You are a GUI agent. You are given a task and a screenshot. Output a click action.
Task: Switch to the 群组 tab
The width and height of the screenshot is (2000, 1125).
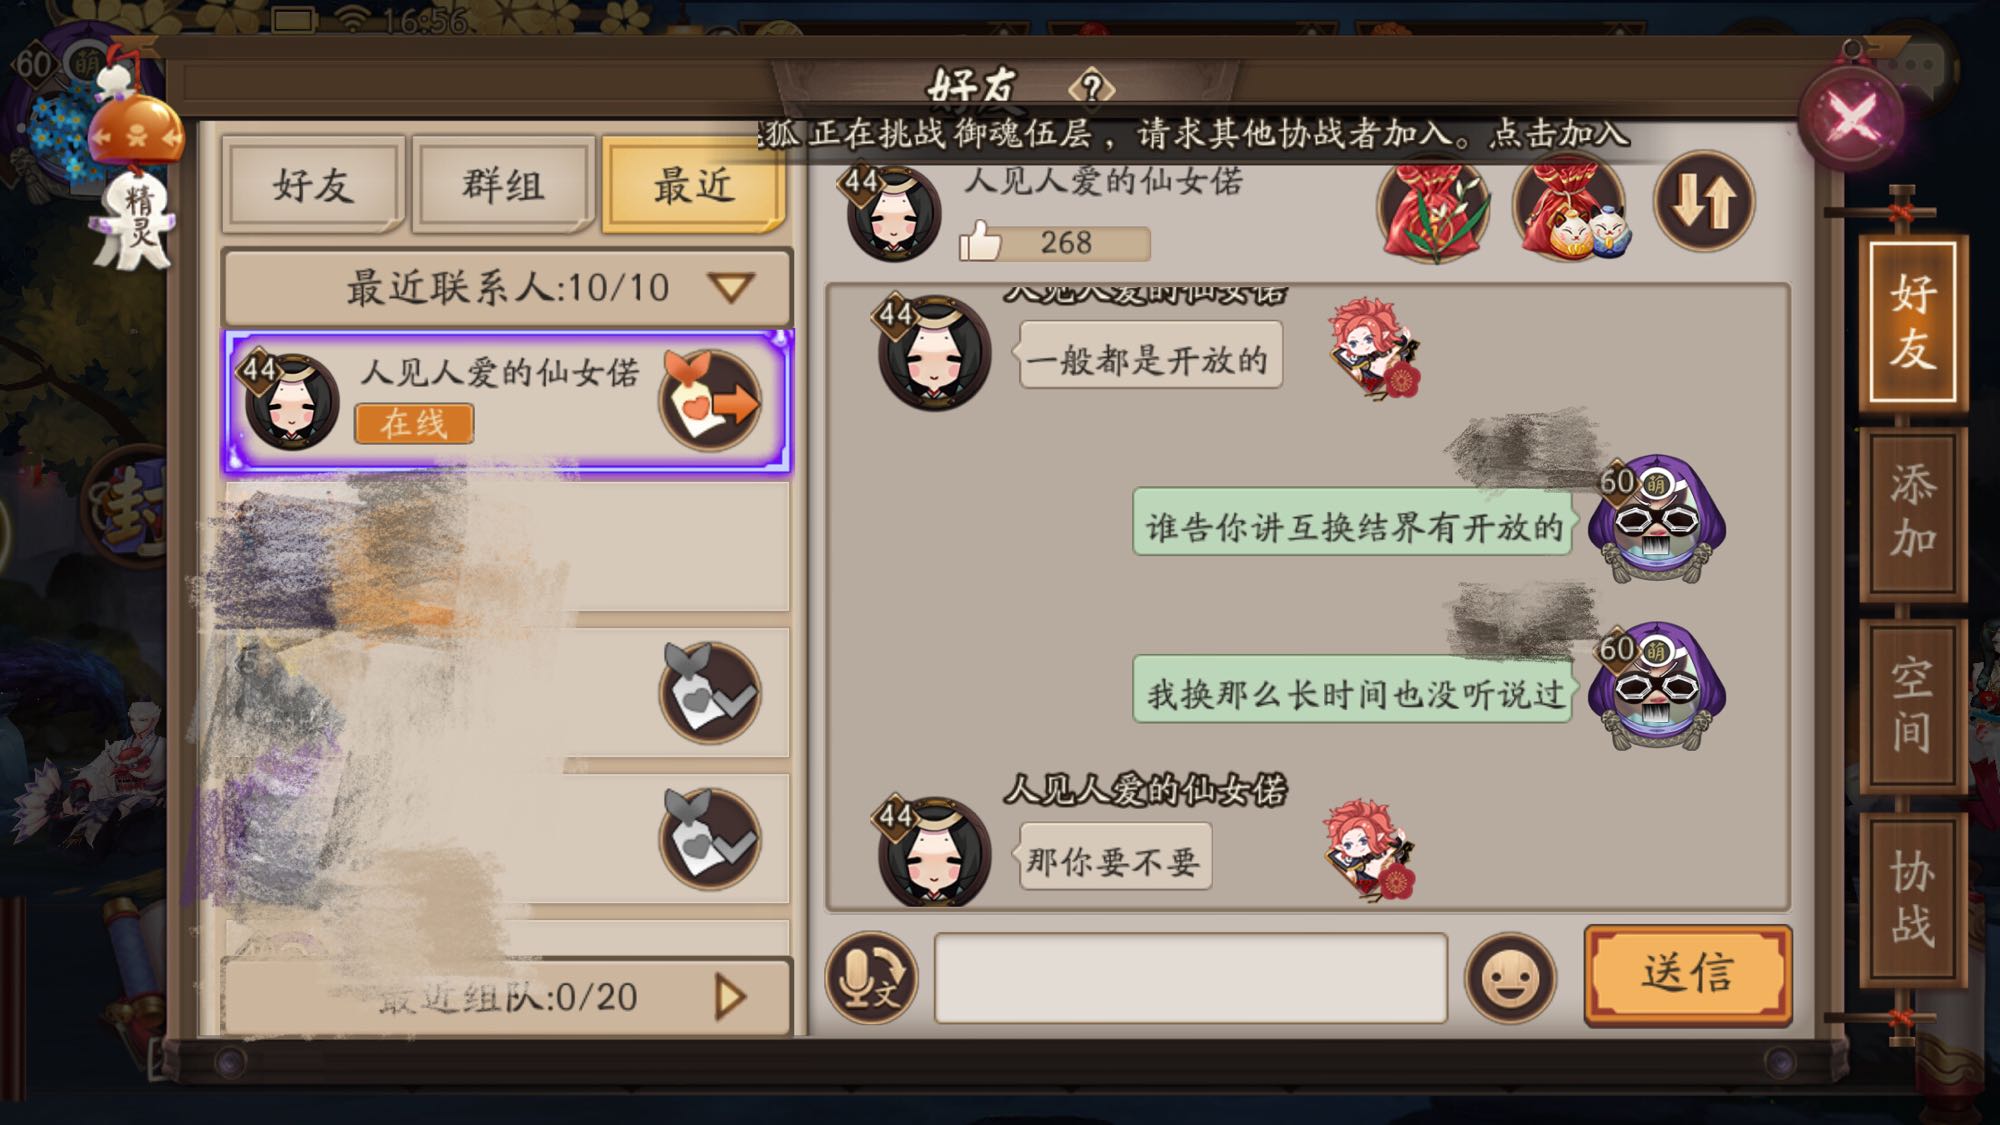click(x=503, y=186)
